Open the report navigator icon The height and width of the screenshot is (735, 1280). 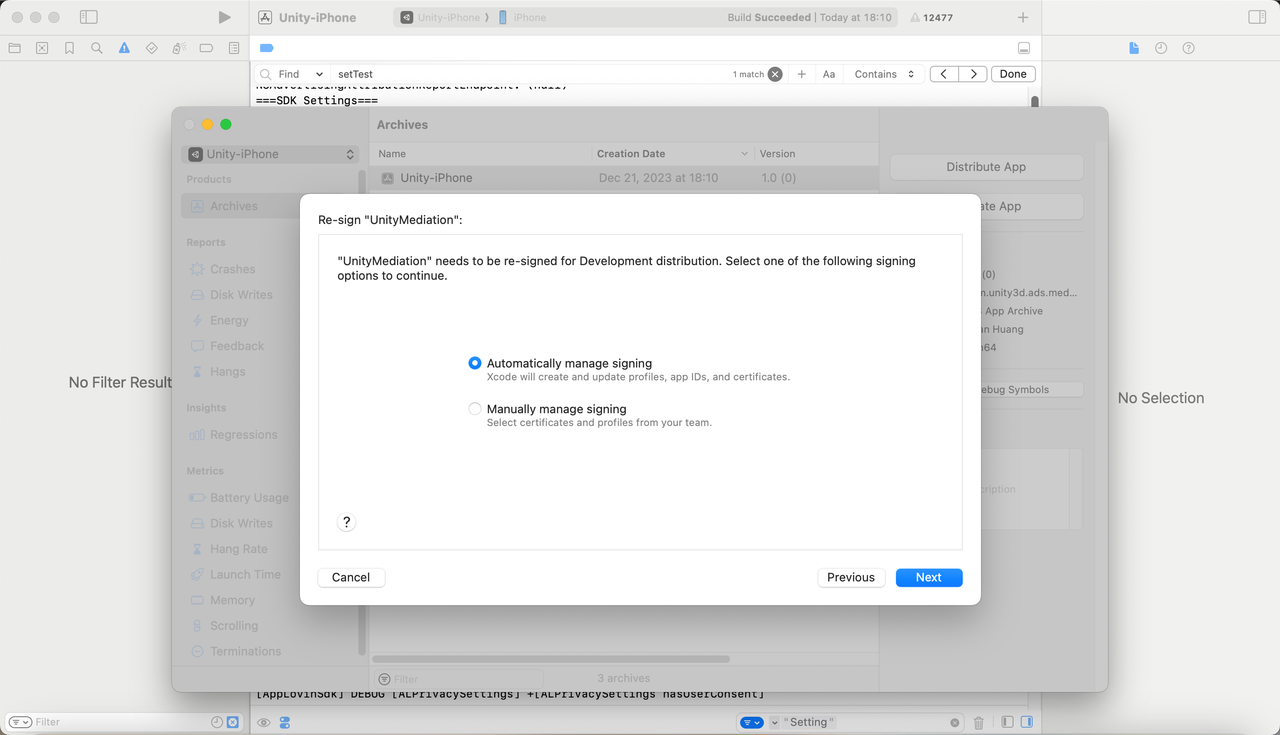[x=234, y=48]
